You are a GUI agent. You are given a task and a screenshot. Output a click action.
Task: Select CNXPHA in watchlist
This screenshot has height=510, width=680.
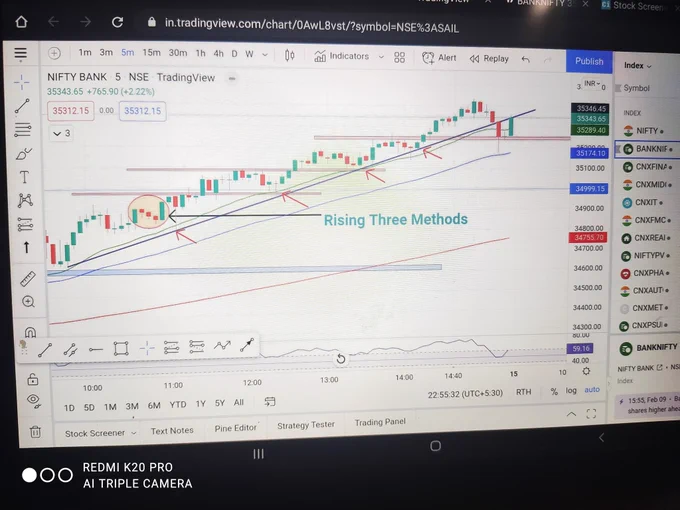[x=646, y=273]
